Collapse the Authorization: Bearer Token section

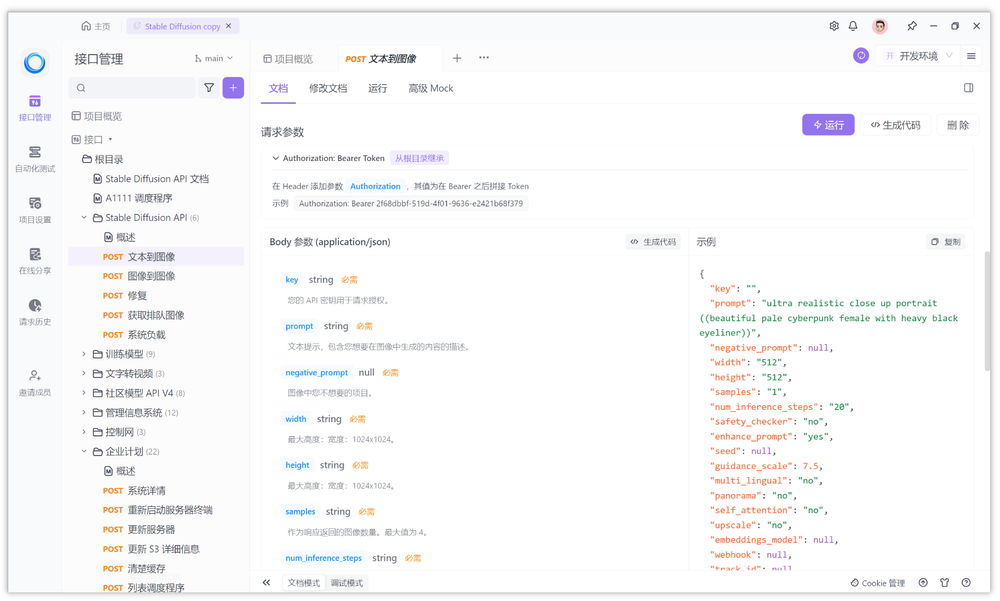(x=276, y=158)
